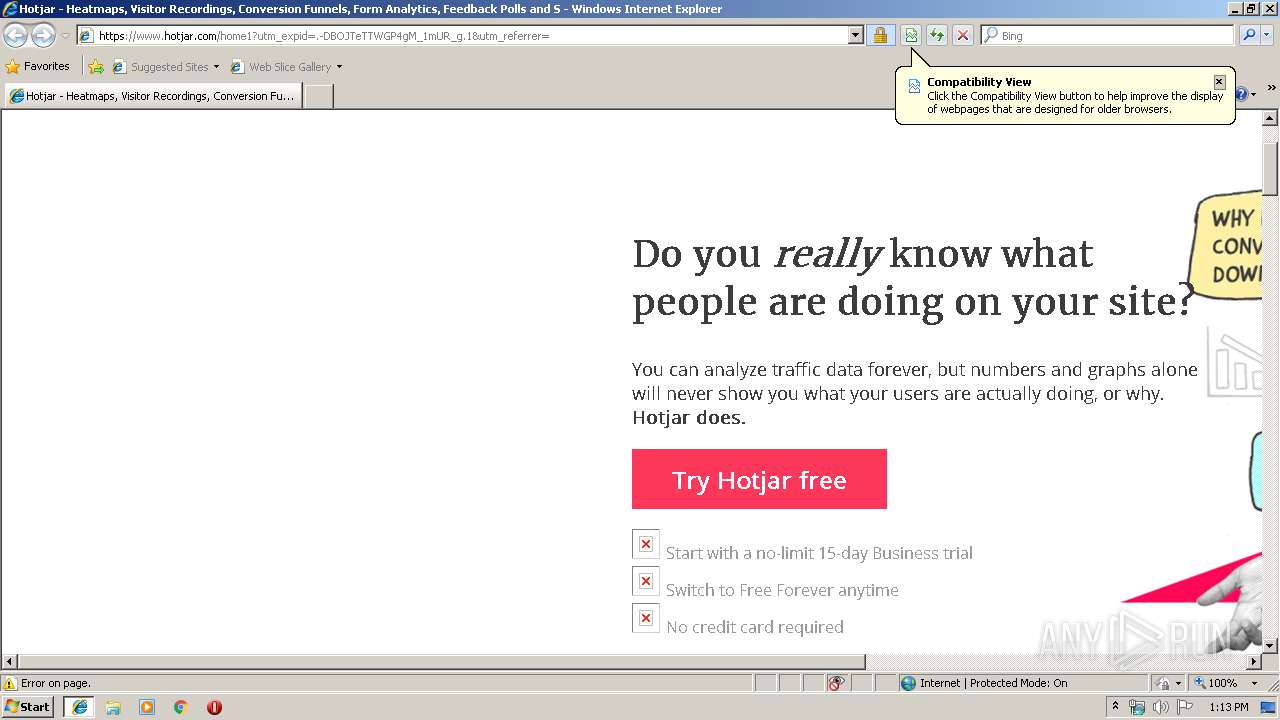1280x720 pixels.
Task: Expand the zoom level dropdown arrow
Action: [1254, 683]
